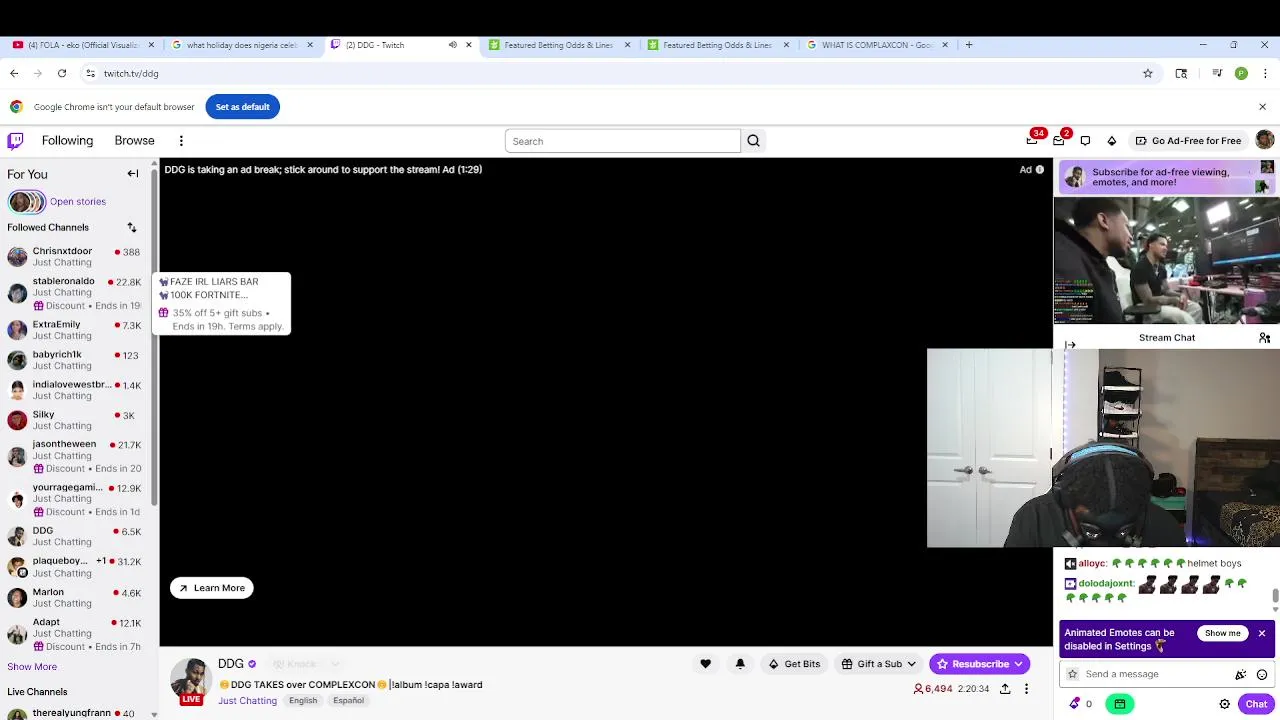Click the purple Chat send button
Screen dimensions: 1280x720
tap(1256, 704)
